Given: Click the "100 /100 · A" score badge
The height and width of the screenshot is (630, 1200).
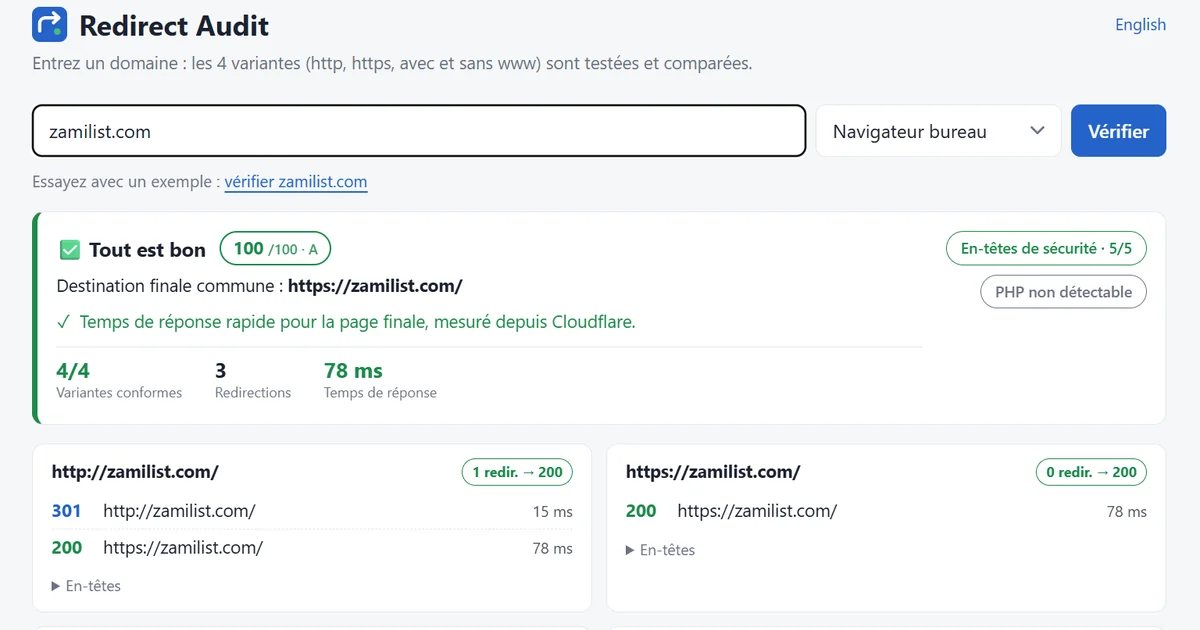Looking at the screenshot, I should pyautogui.click(x=275, y=249).
